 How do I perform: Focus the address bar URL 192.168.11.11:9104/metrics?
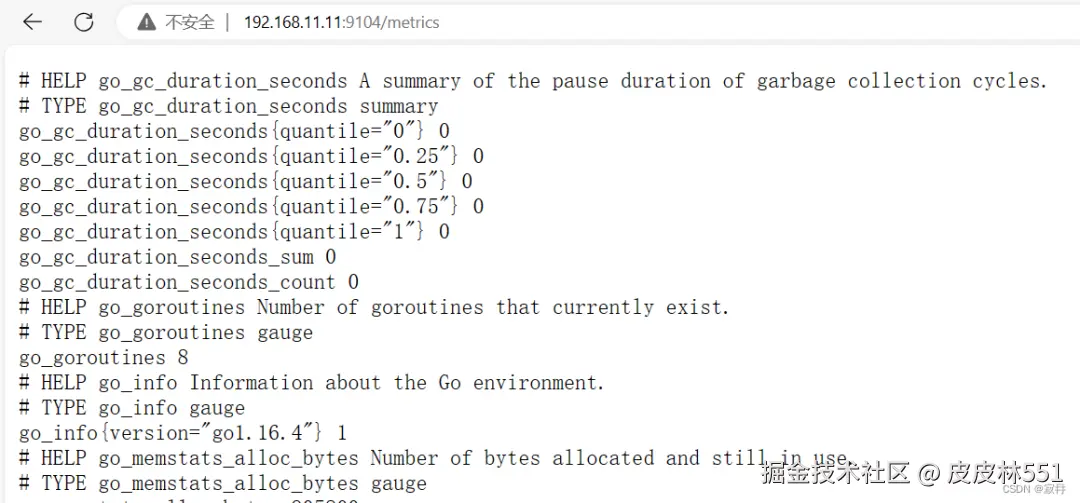(341, 22)
